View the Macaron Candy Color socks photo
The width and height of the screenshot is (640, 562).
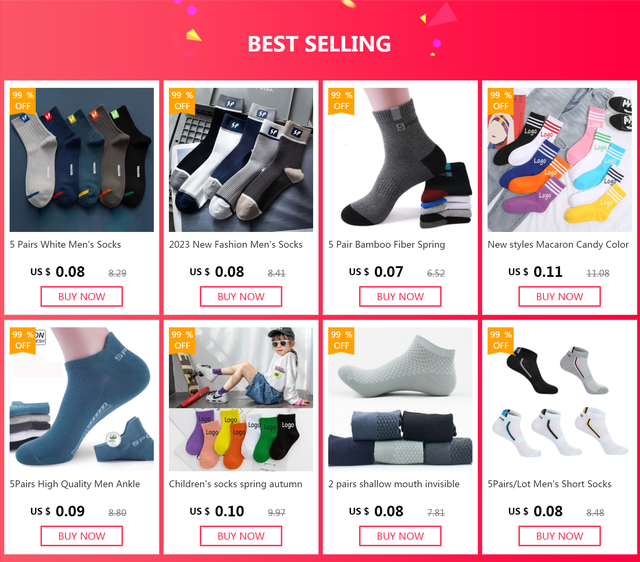[x=560, y=160]
